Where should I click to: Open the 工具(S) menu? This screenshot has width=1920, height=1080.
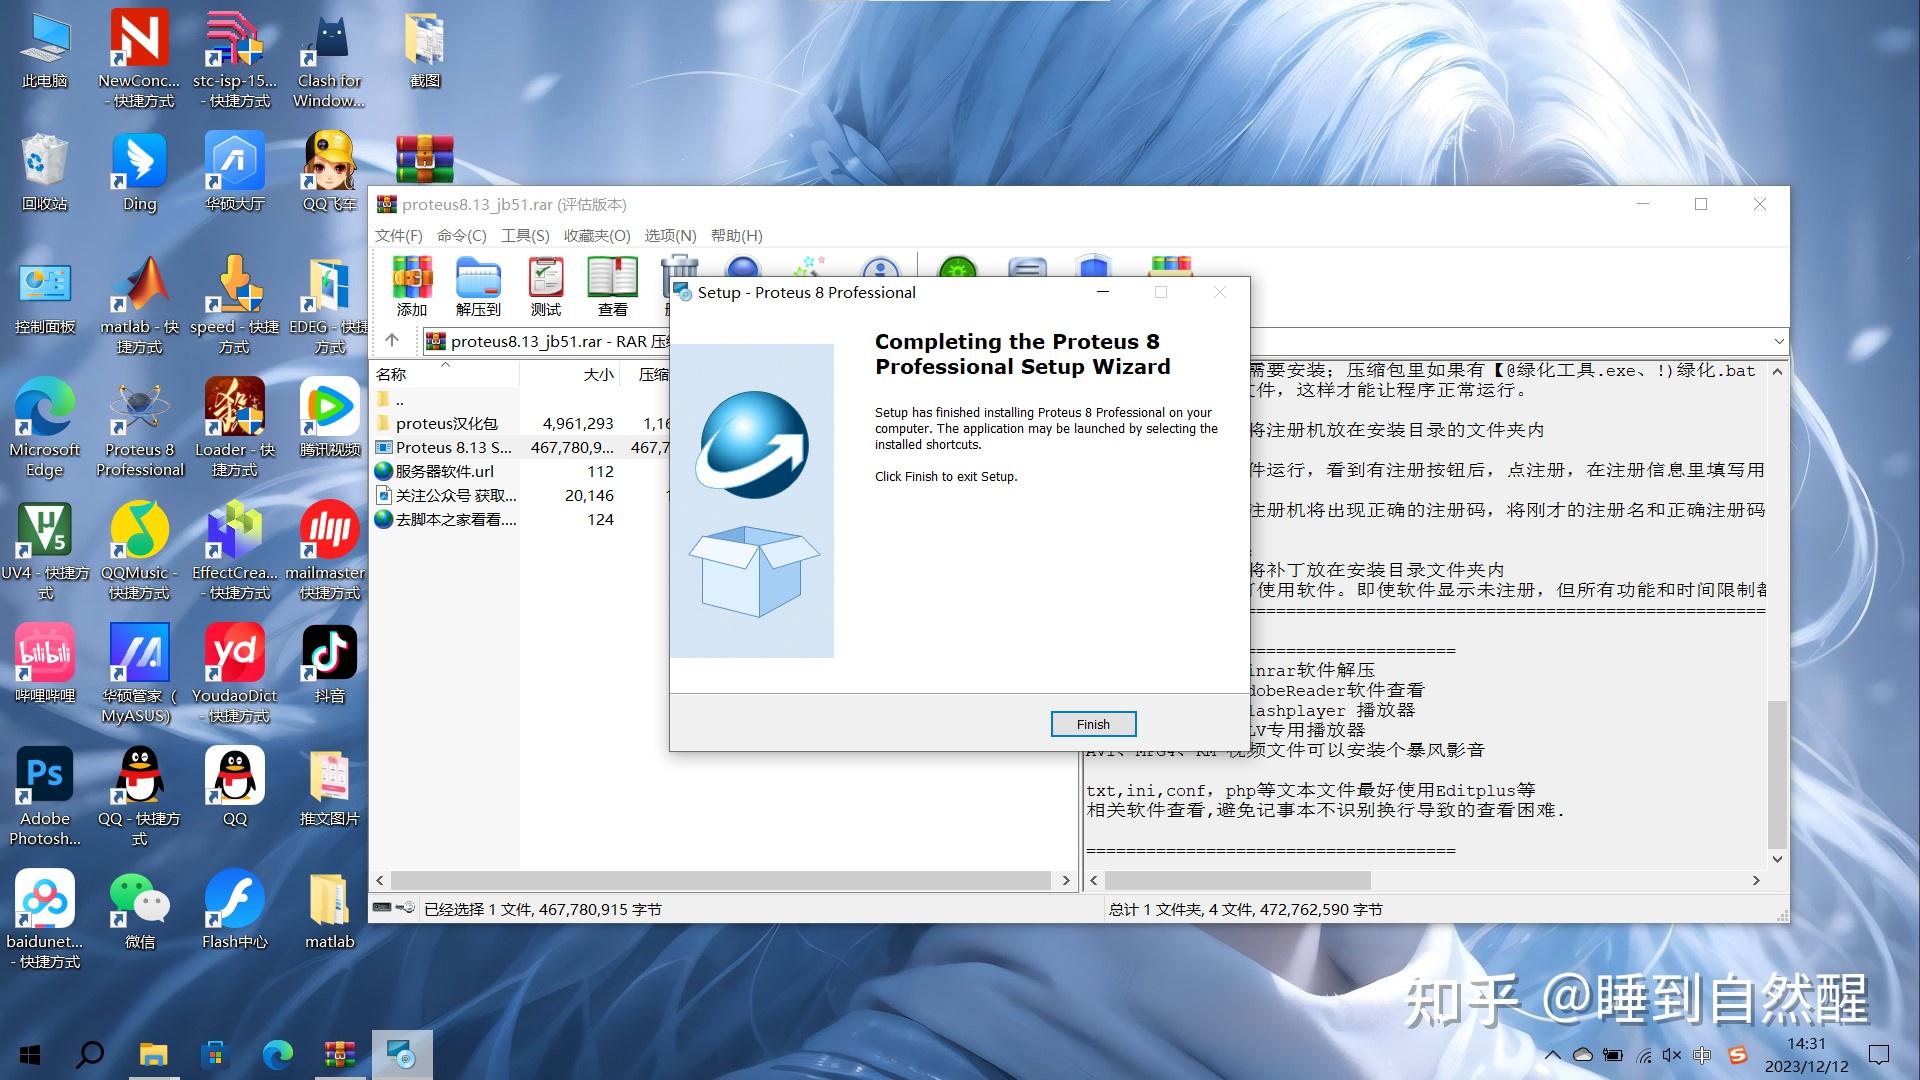click(524, 236)
